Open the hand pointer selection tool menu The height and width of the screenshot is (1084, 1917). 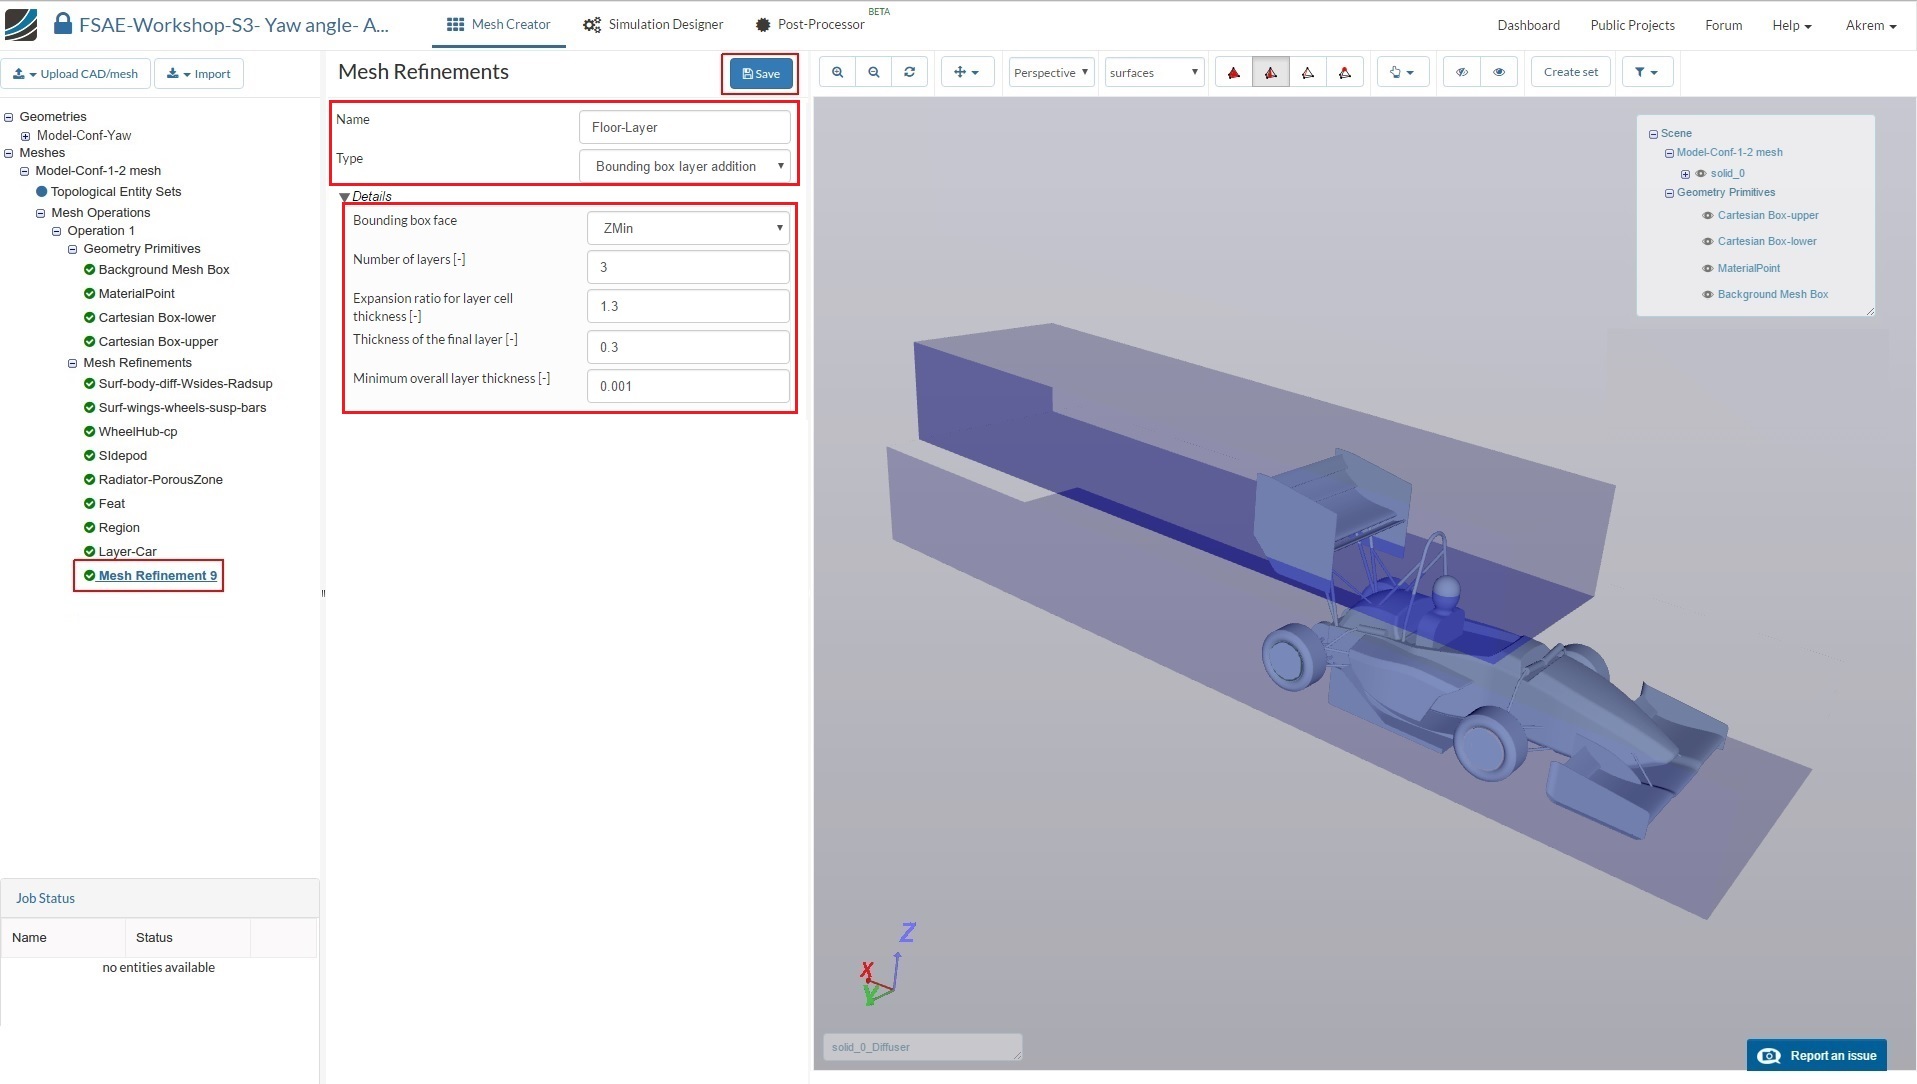tap(1401, 72)
